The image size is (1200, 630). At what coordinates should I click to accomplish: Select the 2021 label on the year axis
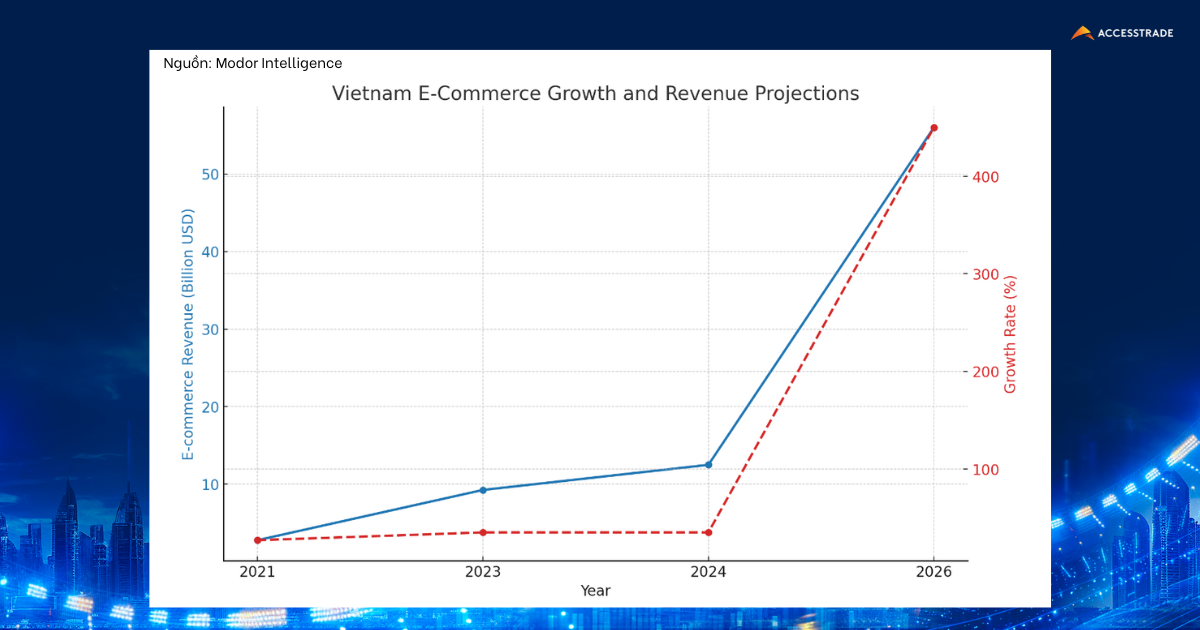pos(257,572)
